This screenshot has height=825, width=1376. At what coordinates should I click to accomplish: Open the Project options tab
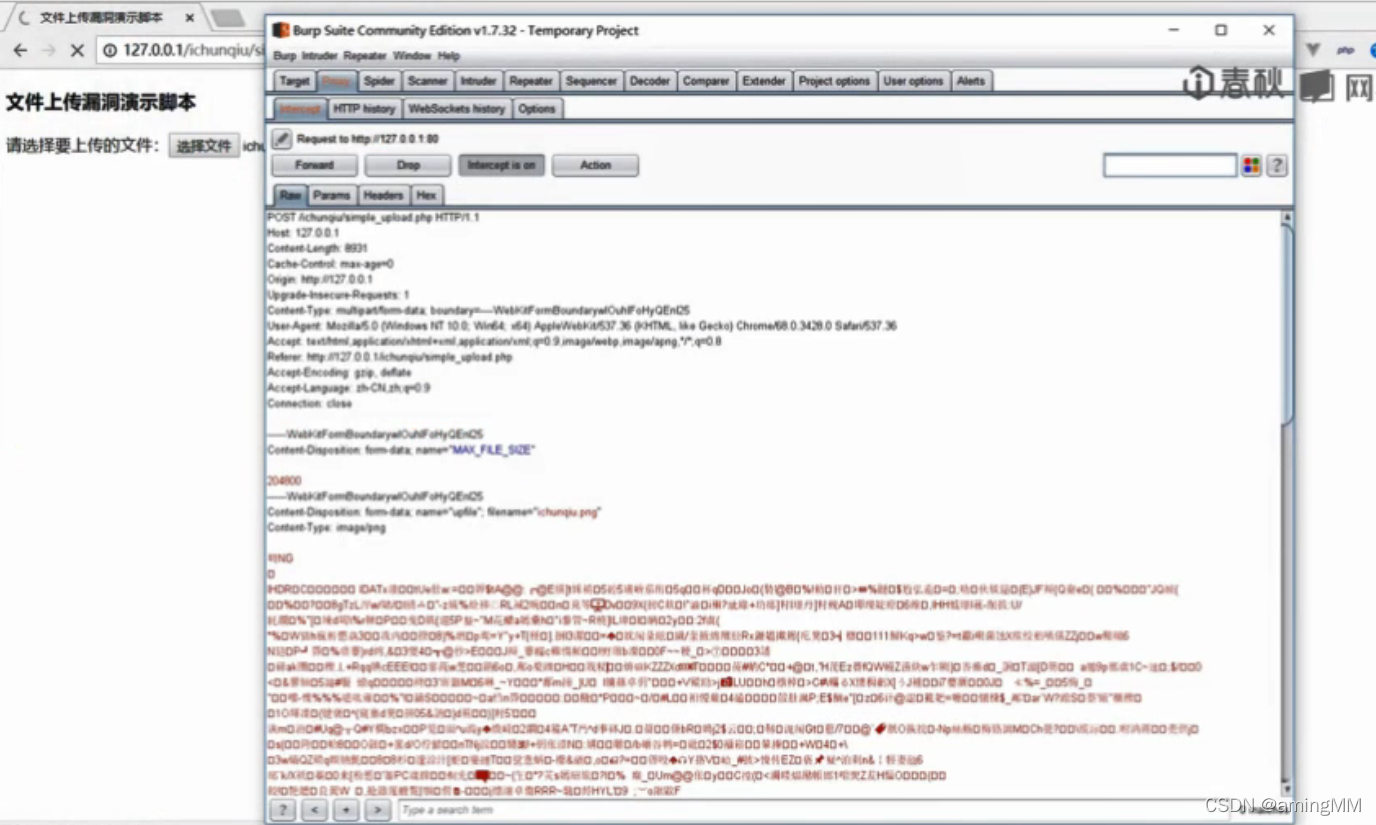pos(834,81)
